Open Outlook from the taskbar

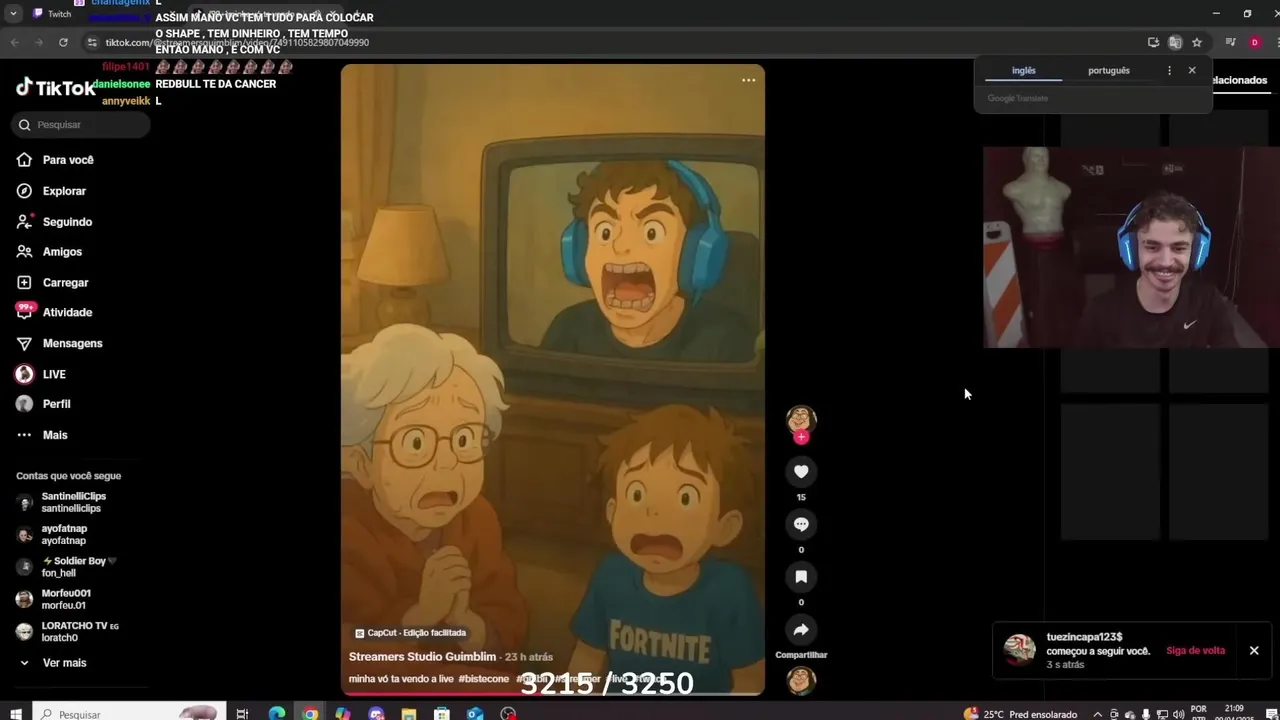[x=475, y=714]
